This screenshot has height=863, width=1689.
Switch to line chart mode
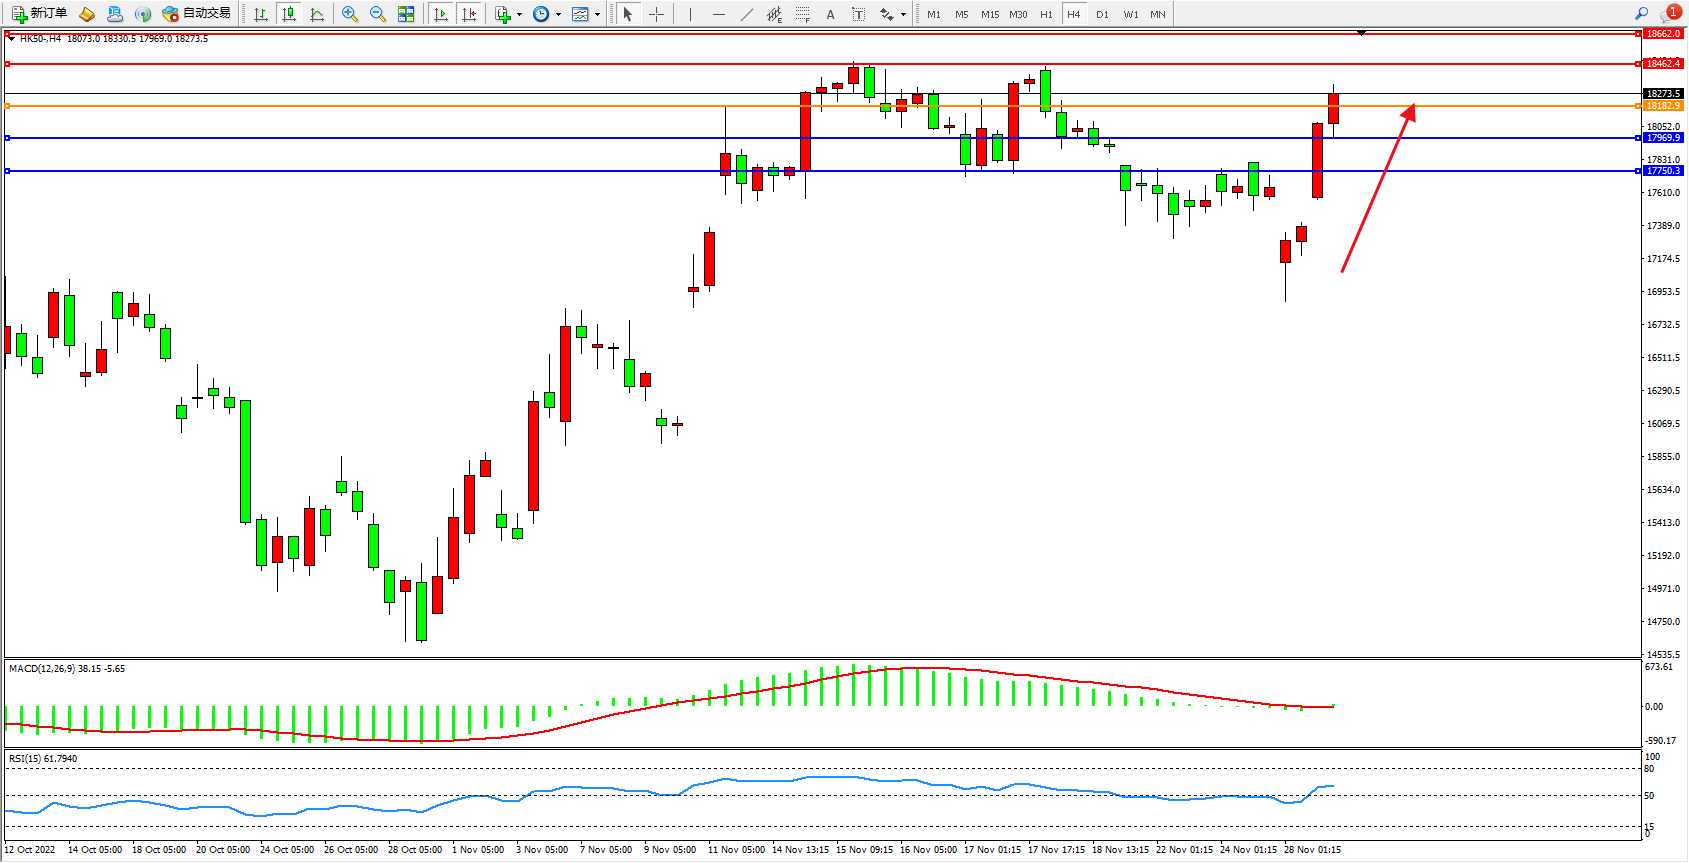click(x=317, y=14)
